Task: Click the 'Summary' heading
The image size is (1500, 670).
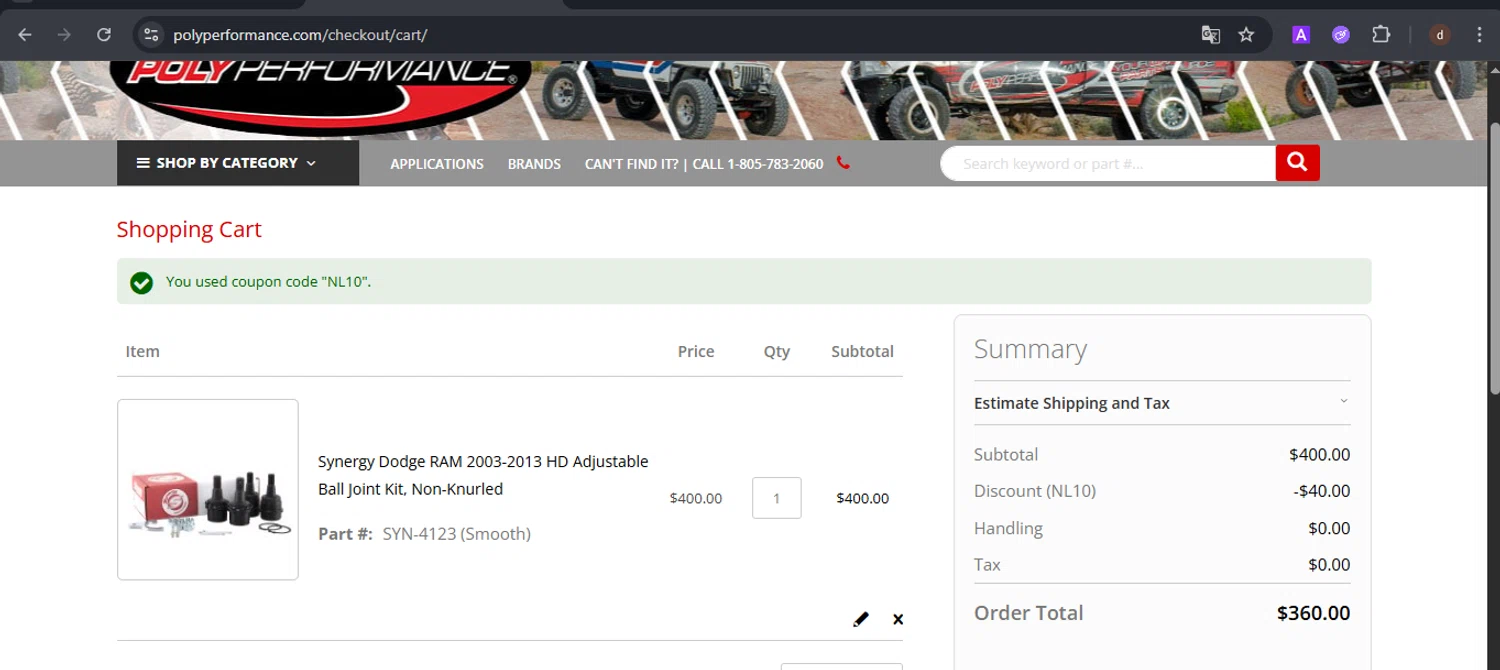Action: [x=1030, y=349]
